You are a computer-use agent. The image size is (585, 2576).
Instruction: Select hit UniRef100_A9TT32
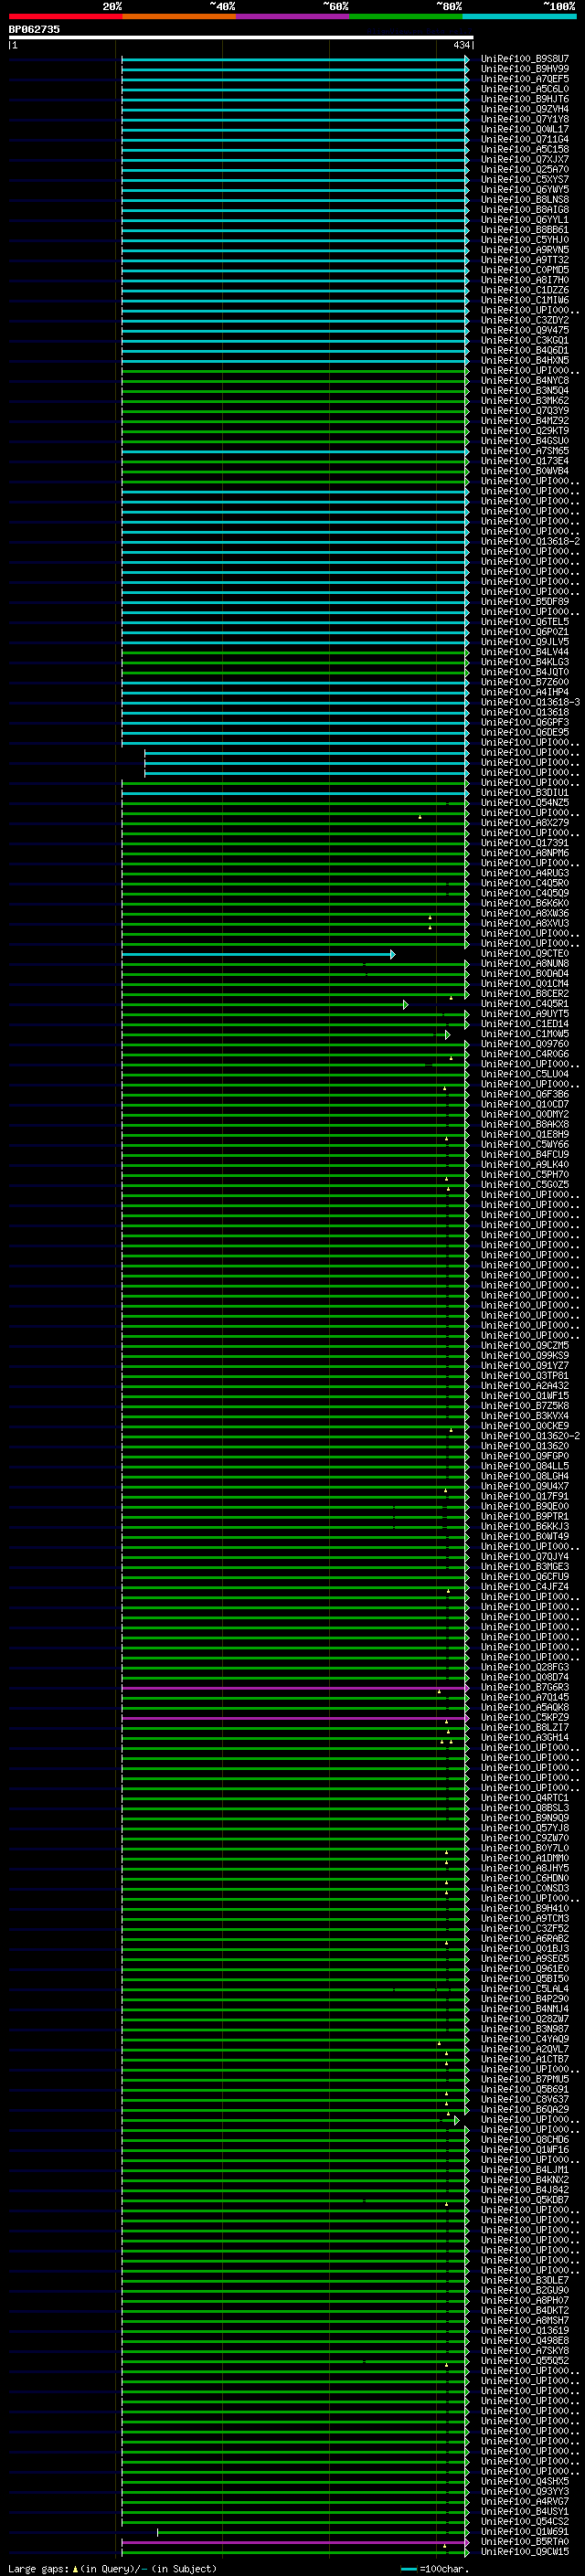tap(525, 260)
